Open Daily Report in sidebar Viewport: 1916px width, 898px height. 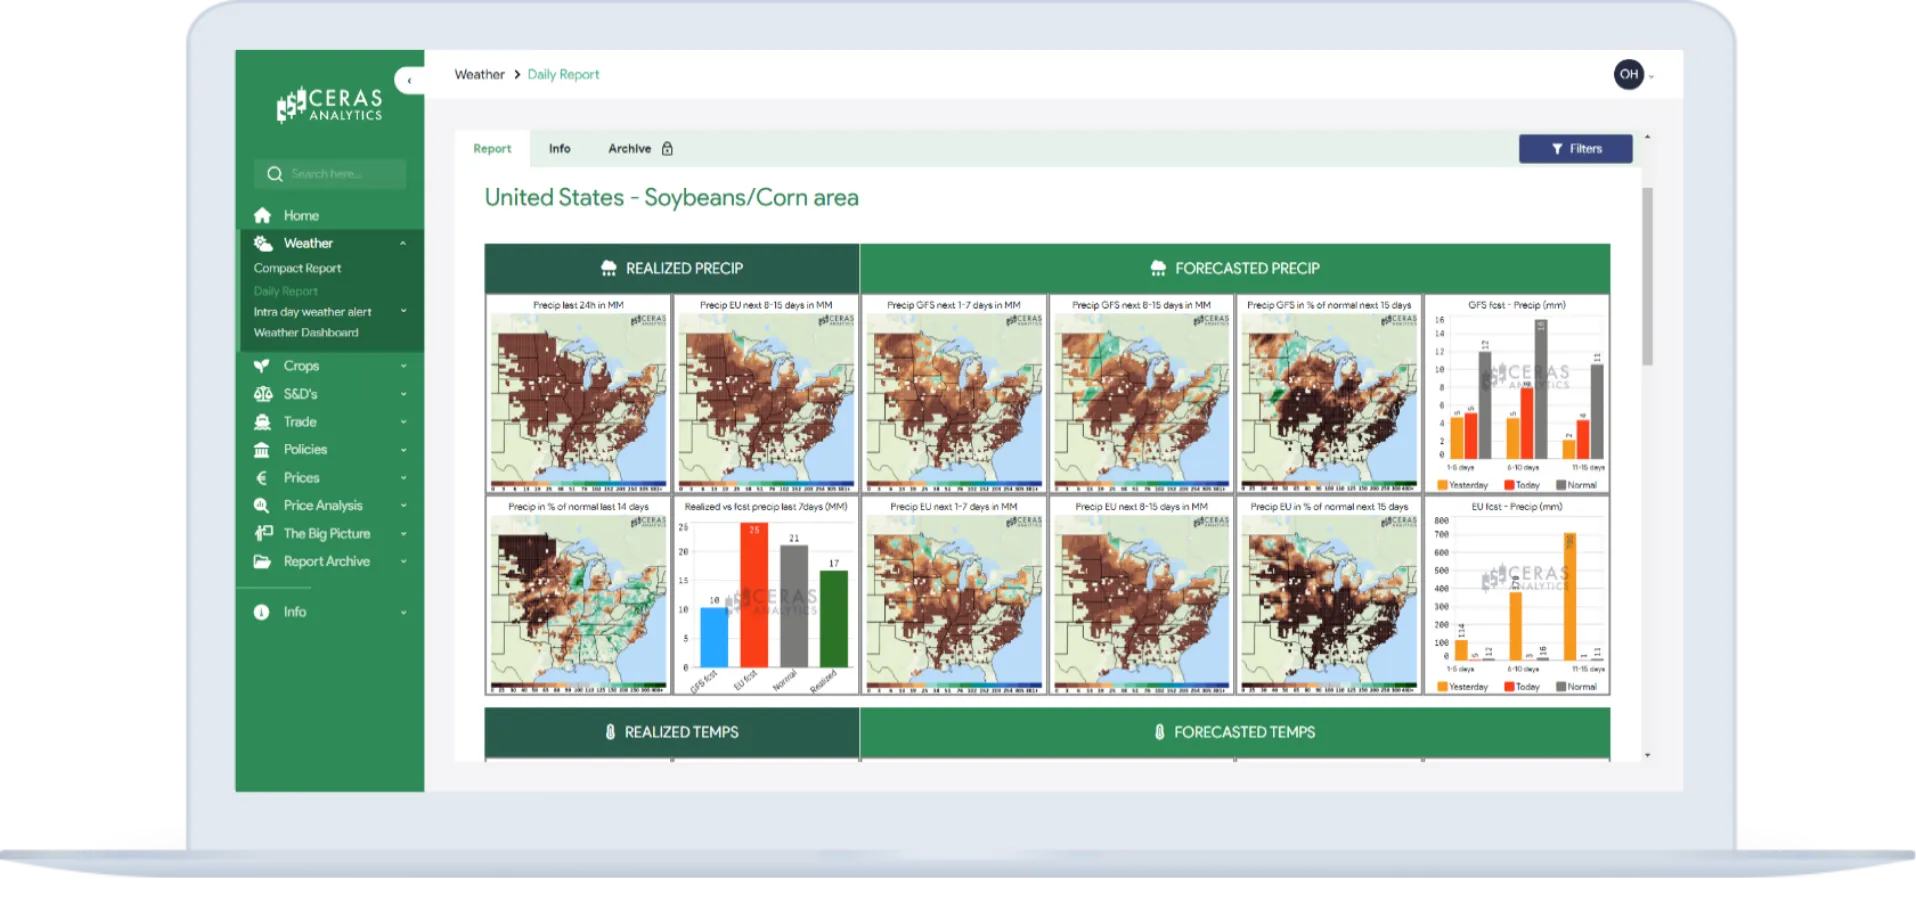pyautogui.click(x=286, y=291)
